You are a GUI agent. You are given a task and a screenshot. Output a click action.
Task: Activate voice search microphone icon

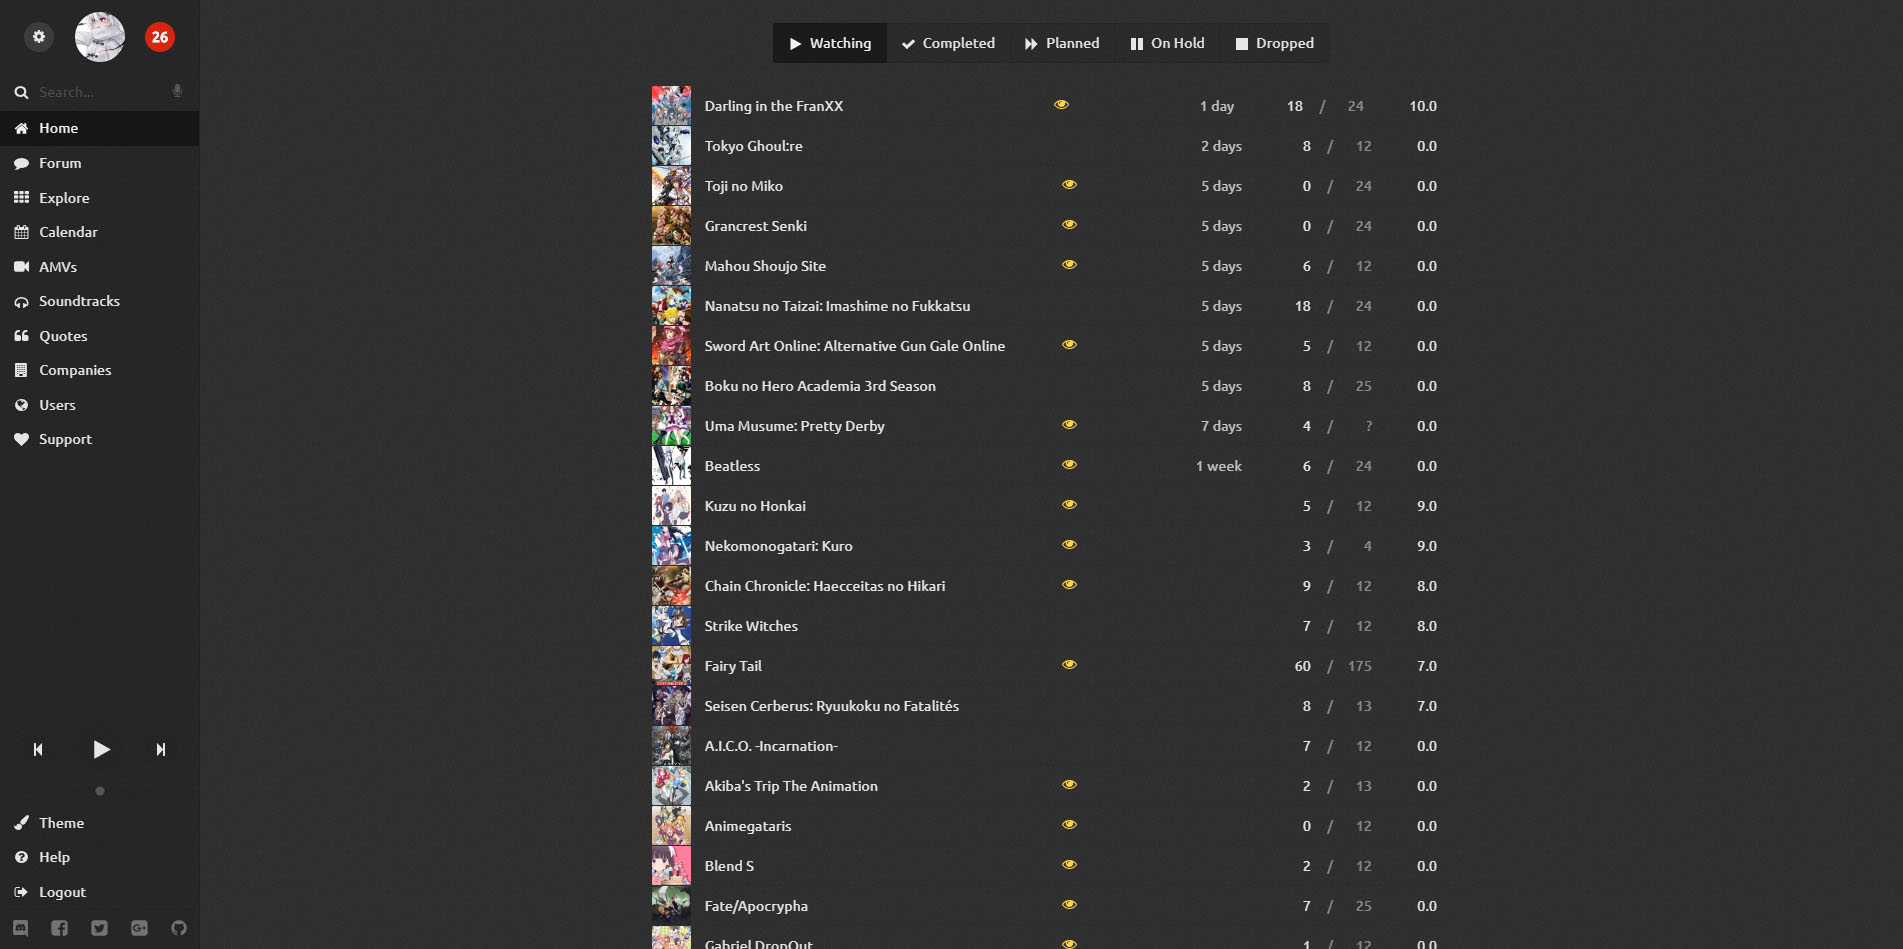coord(177,91)
